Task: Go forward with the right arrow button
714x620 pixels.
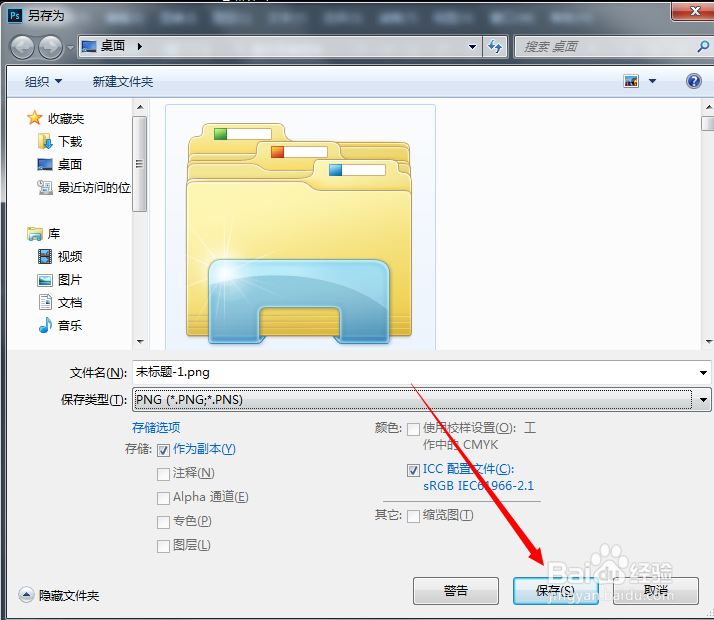Action: 50,47
